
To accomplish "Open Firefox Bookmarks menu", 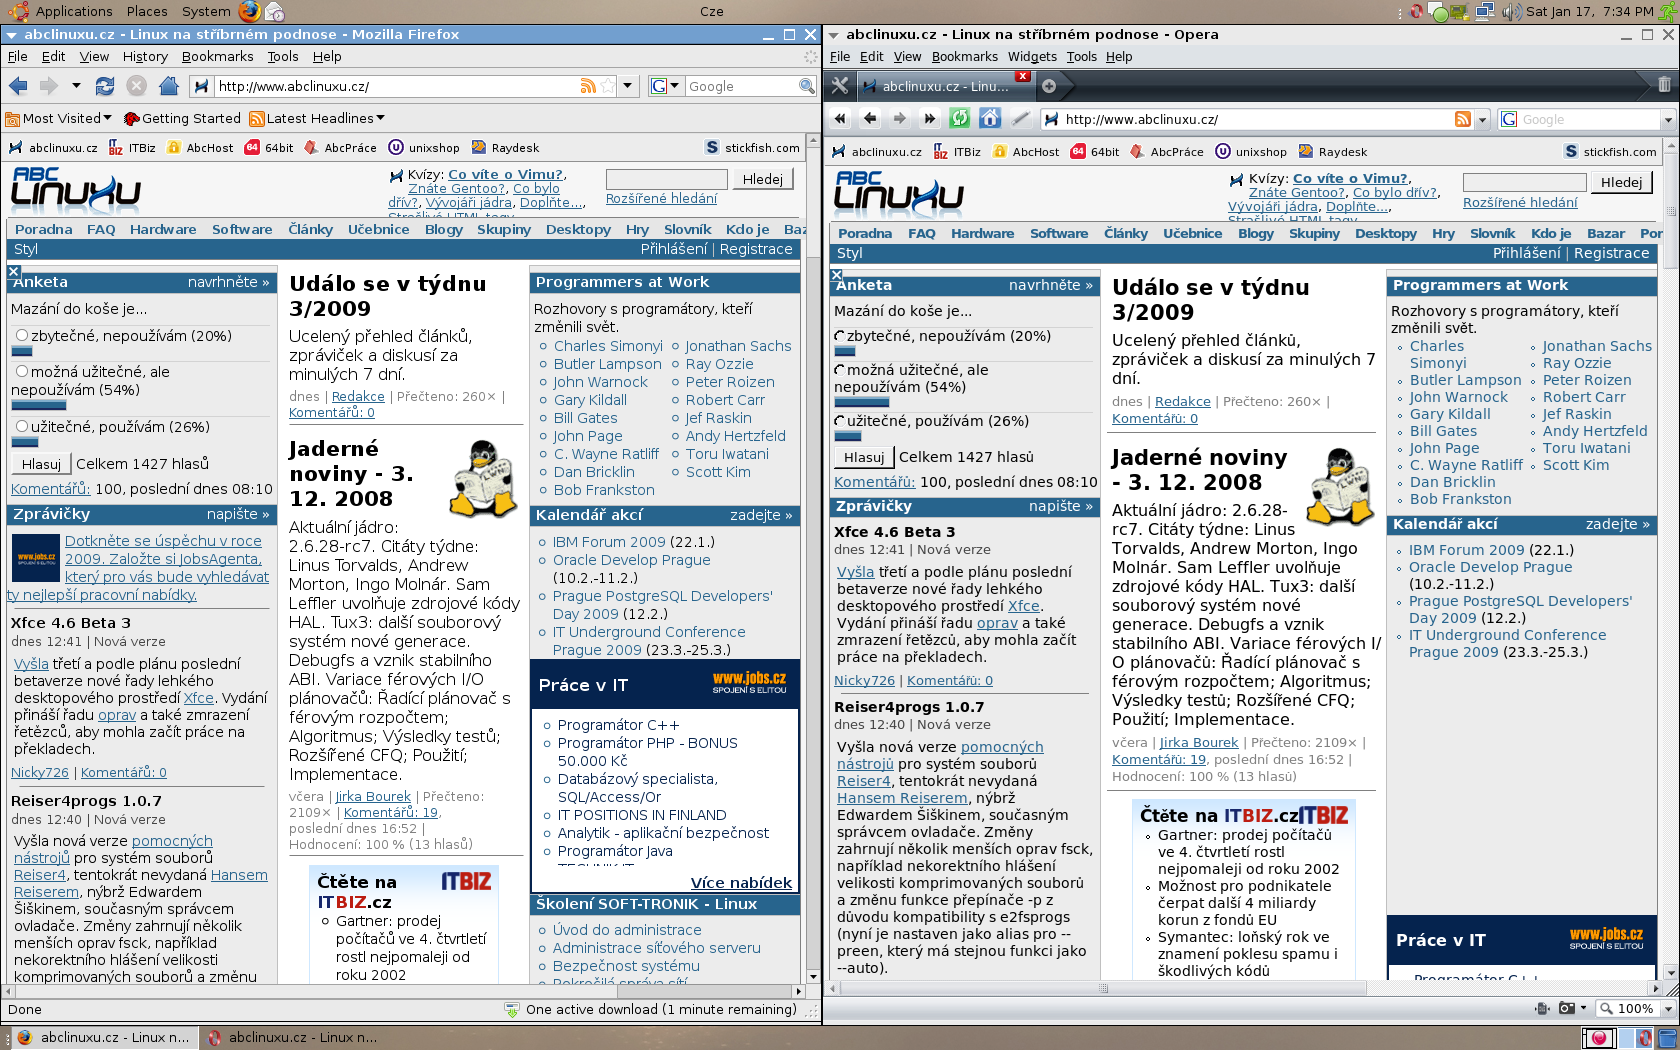I will 217,57.
